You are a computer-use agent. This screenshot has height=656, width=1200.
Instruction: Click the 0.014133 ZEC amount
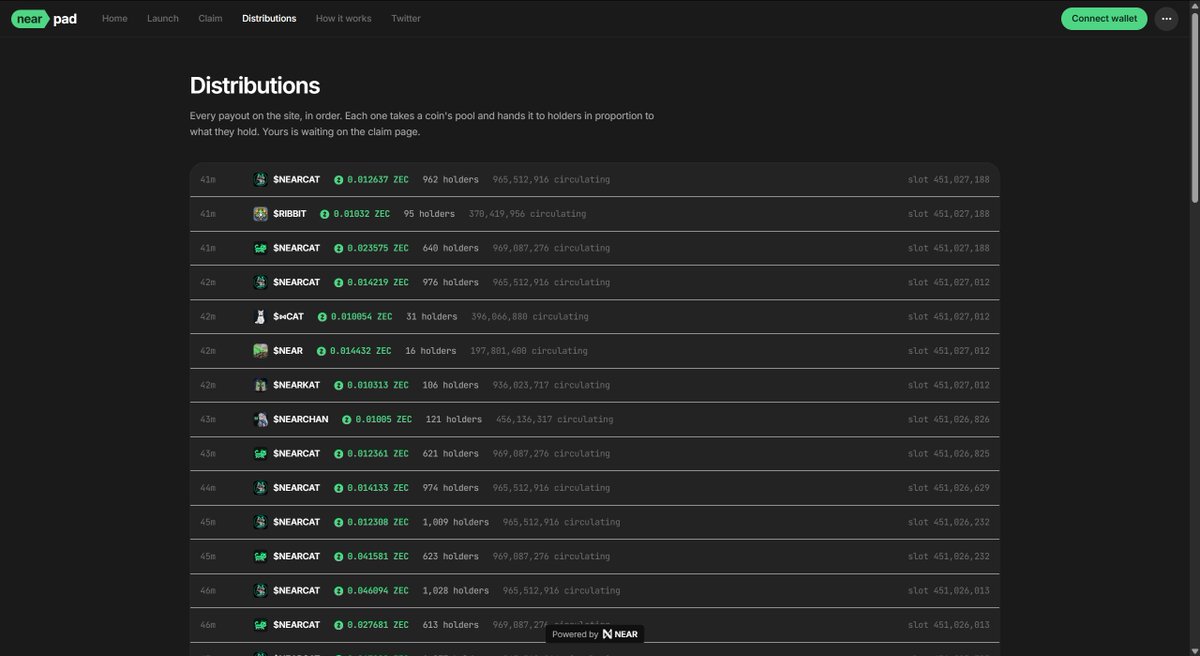click(378, 488)
